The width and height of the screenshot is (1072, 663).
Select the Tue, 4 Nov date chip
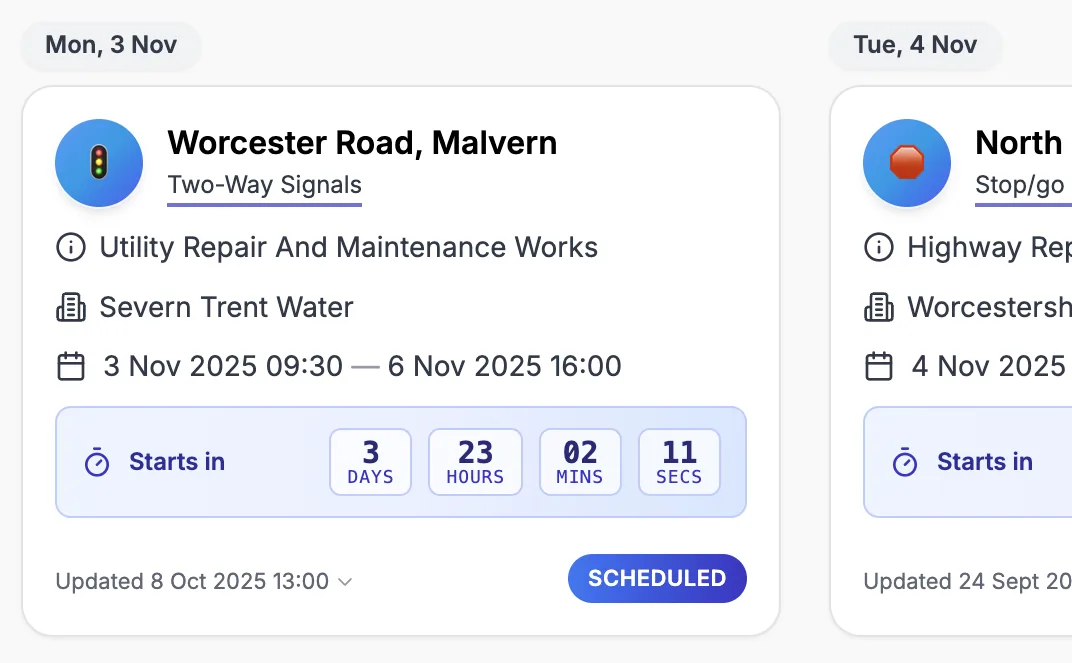coord(915,45)
